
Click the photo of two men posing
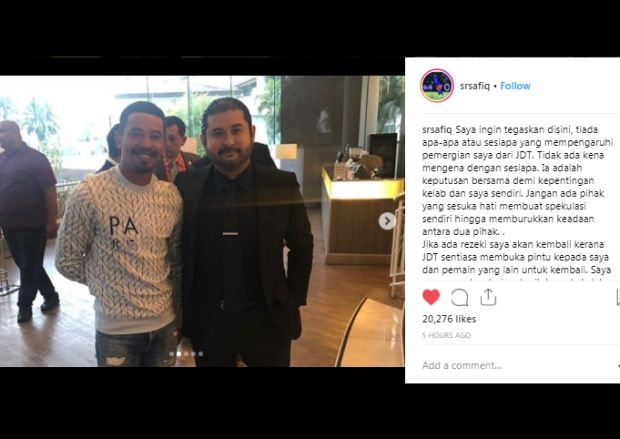[202, 221]
